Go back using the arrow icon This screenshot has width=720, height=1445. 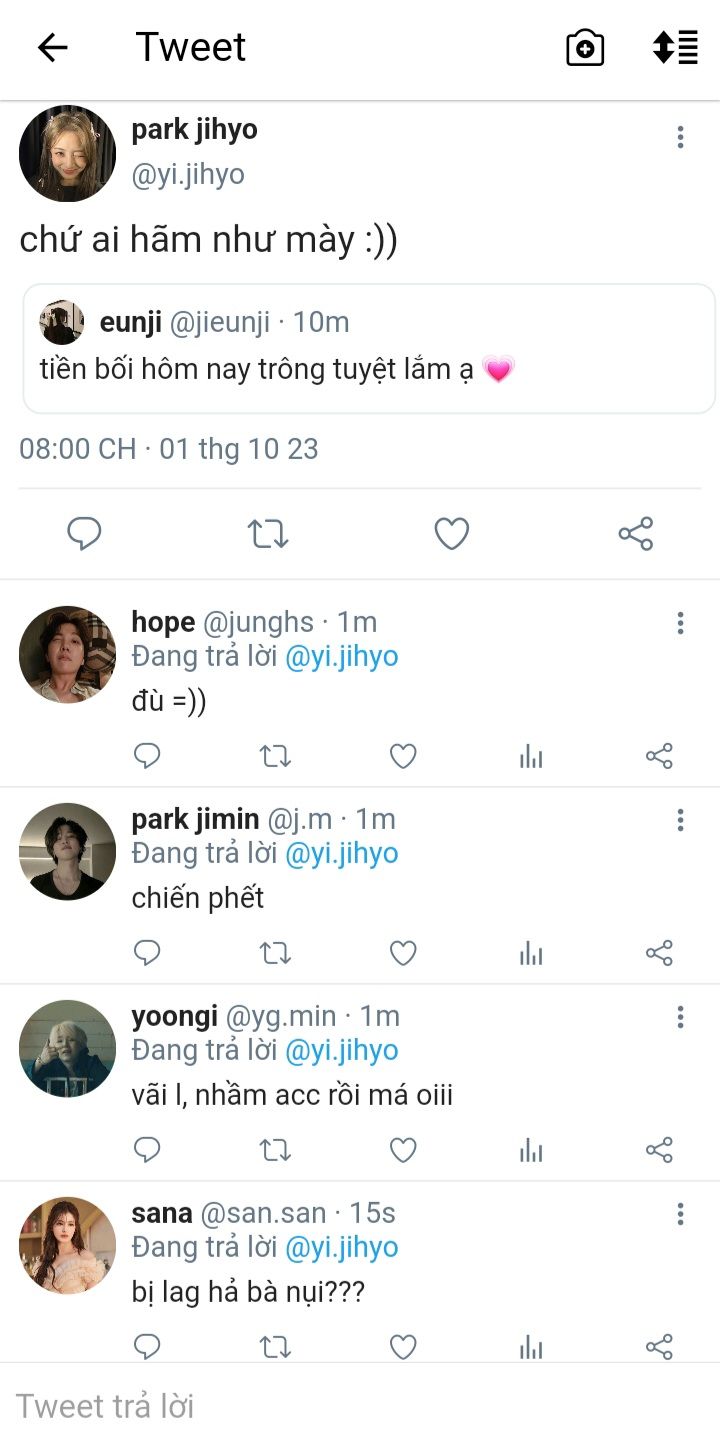[x=52, y=47]
